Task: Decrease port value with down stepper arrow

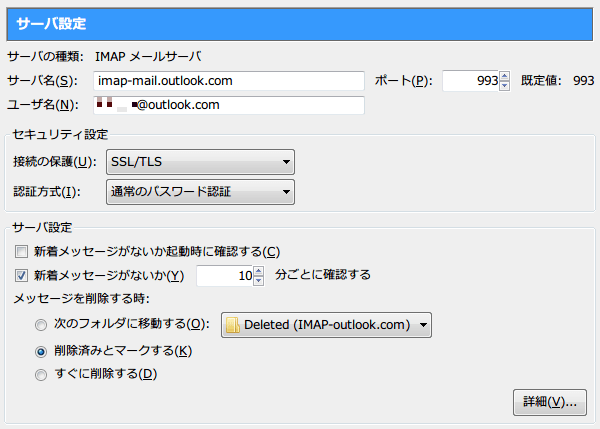Action: (x=504, y=85)
